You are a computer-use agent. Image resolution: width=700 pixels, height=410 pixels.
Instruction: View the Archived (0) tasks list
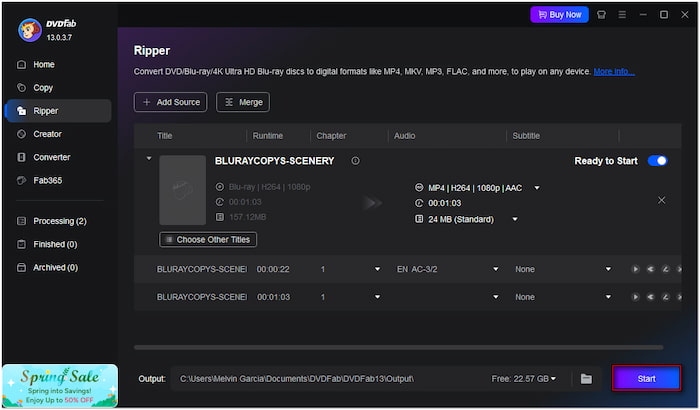point(55,268)
